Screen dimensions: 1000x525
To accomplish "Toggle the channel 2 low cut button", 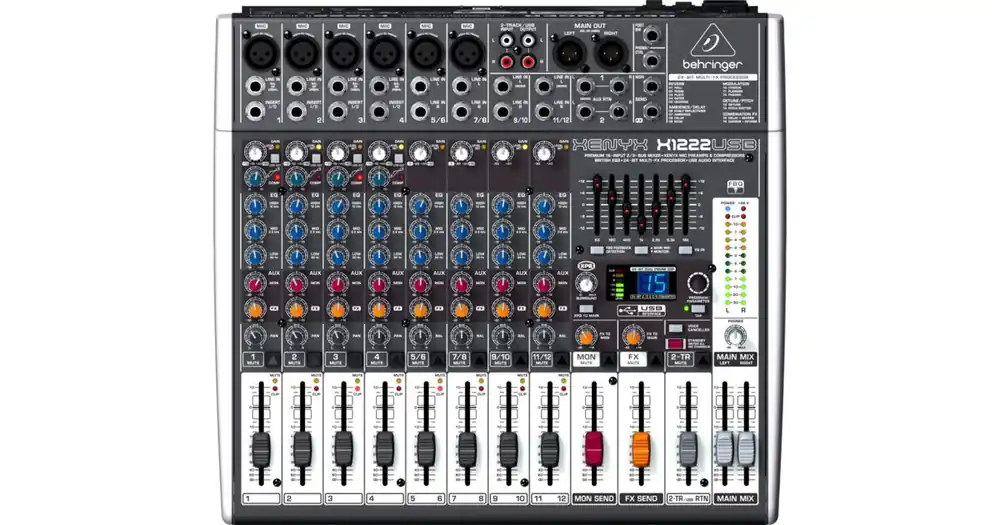I will 316,158.
